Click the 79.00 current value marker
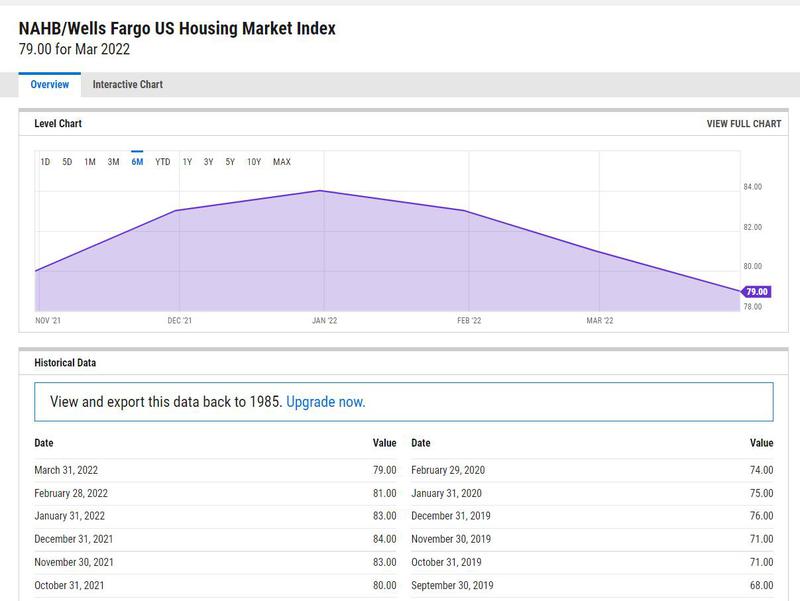 tap(756, 292)
